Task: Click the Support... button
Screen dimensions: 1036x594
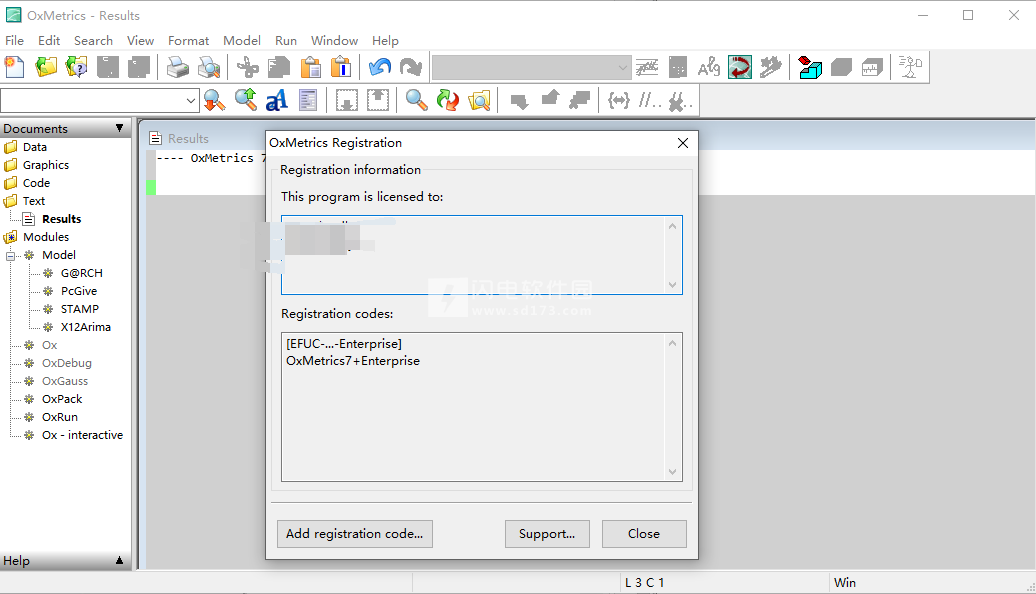Action: click(547, 534)
